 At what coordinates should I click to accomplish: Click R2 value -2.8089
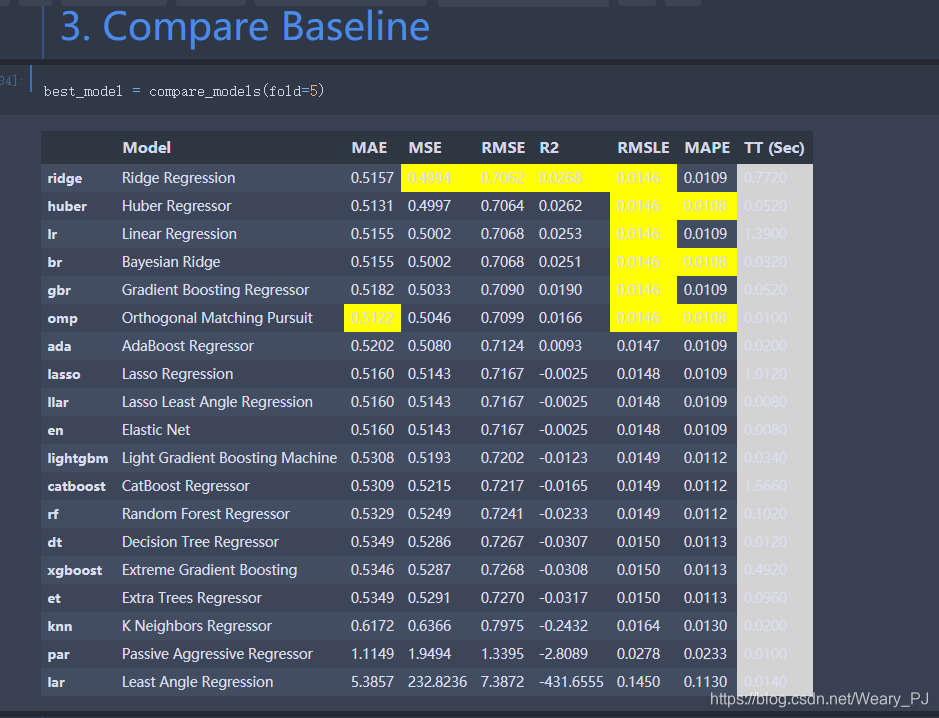[x=563, y=654]
